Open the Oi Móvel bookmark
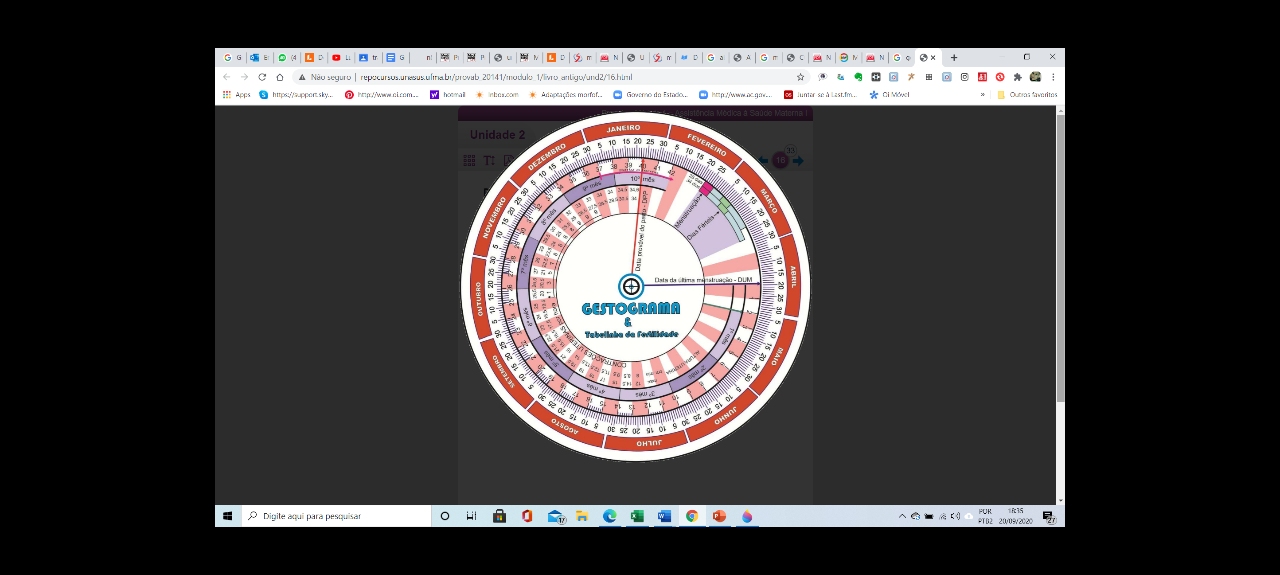 point(889,95)
